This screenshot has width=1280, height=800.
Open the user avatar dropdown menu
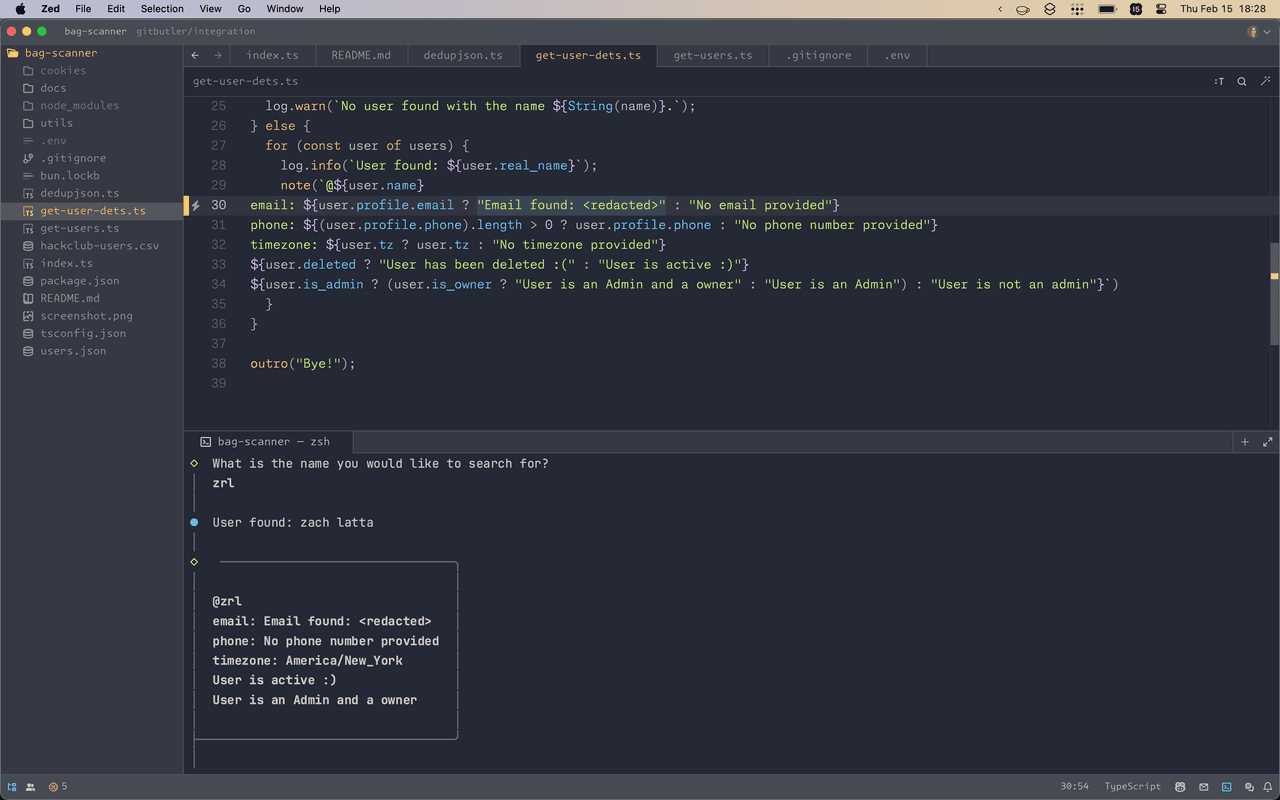1258,31
